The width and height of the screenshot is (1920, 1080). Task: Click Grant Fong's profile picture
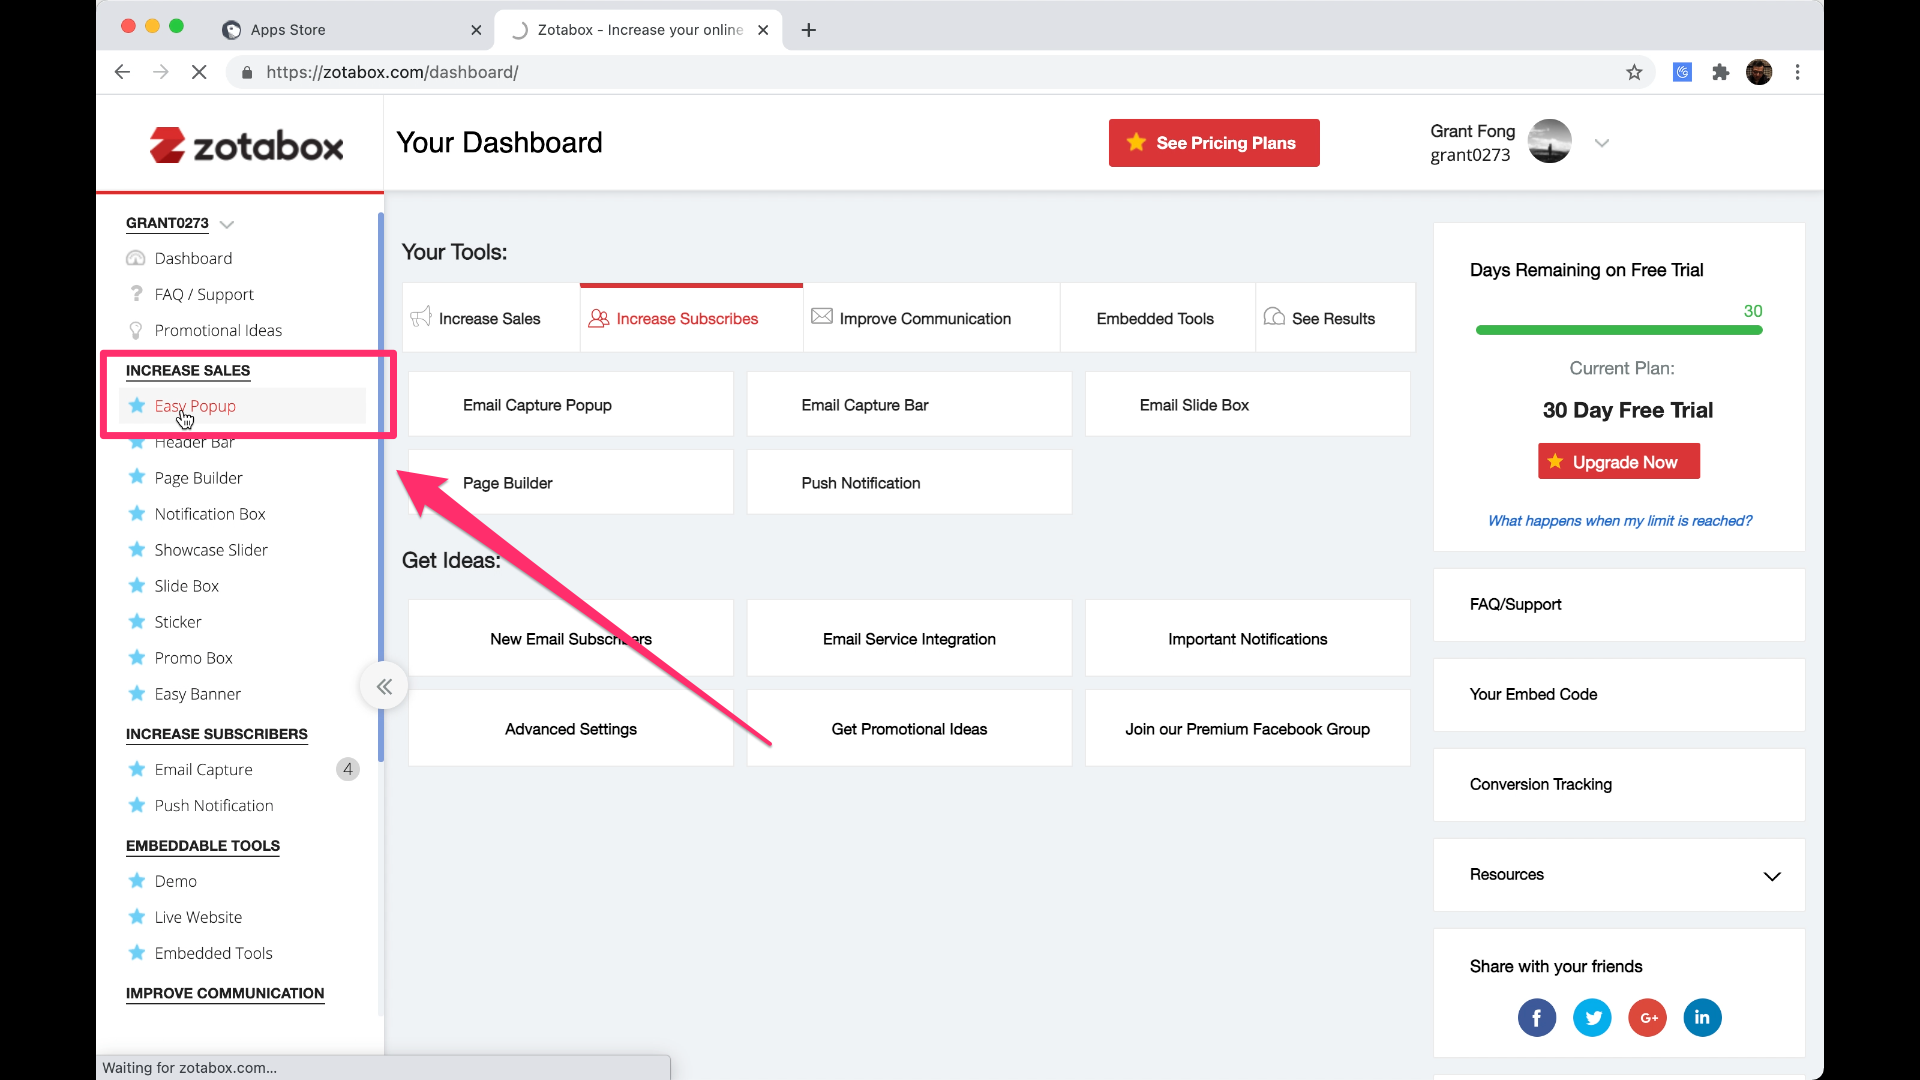1549,142
